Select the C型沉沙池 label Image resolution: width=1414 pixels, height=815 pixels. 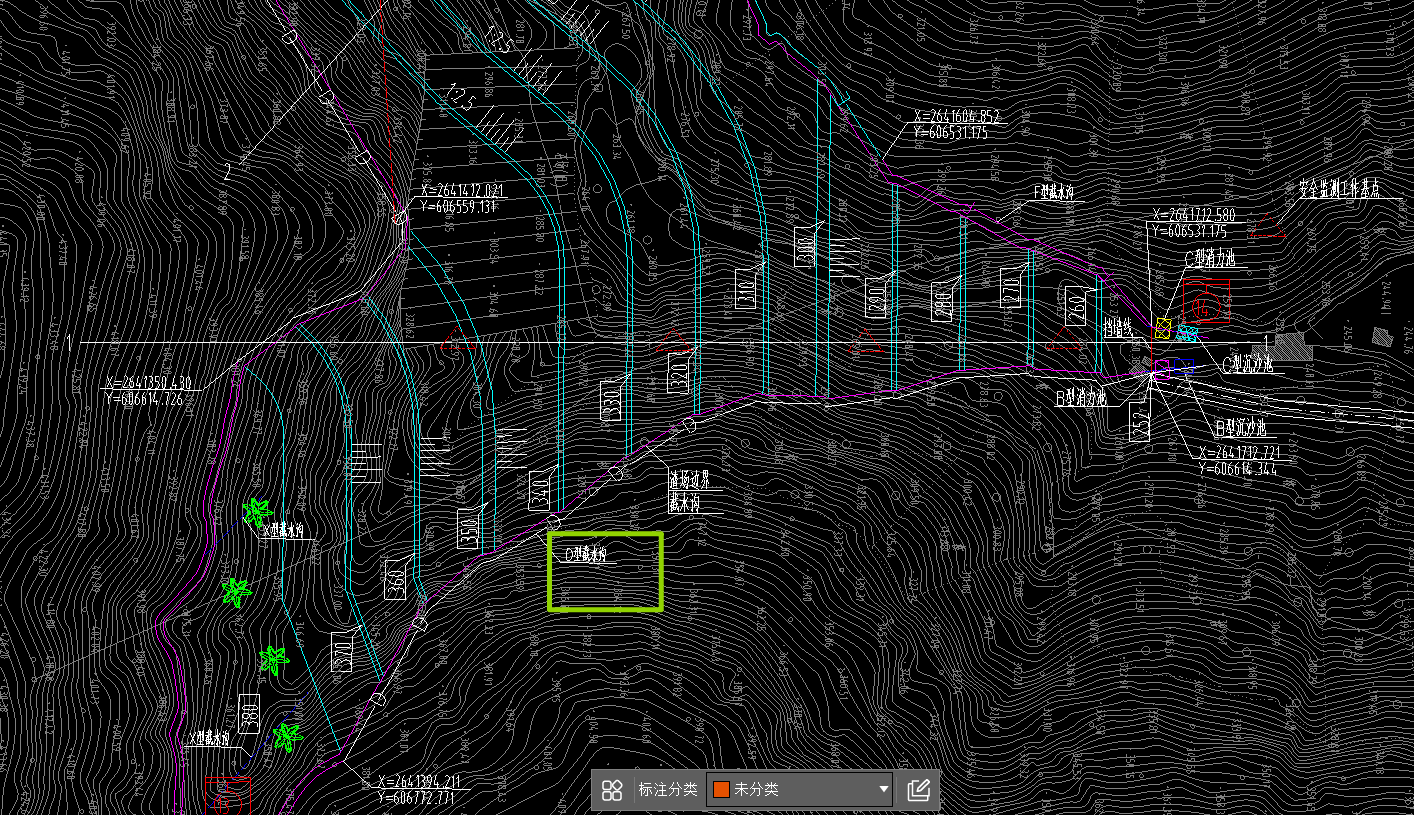1248,364
